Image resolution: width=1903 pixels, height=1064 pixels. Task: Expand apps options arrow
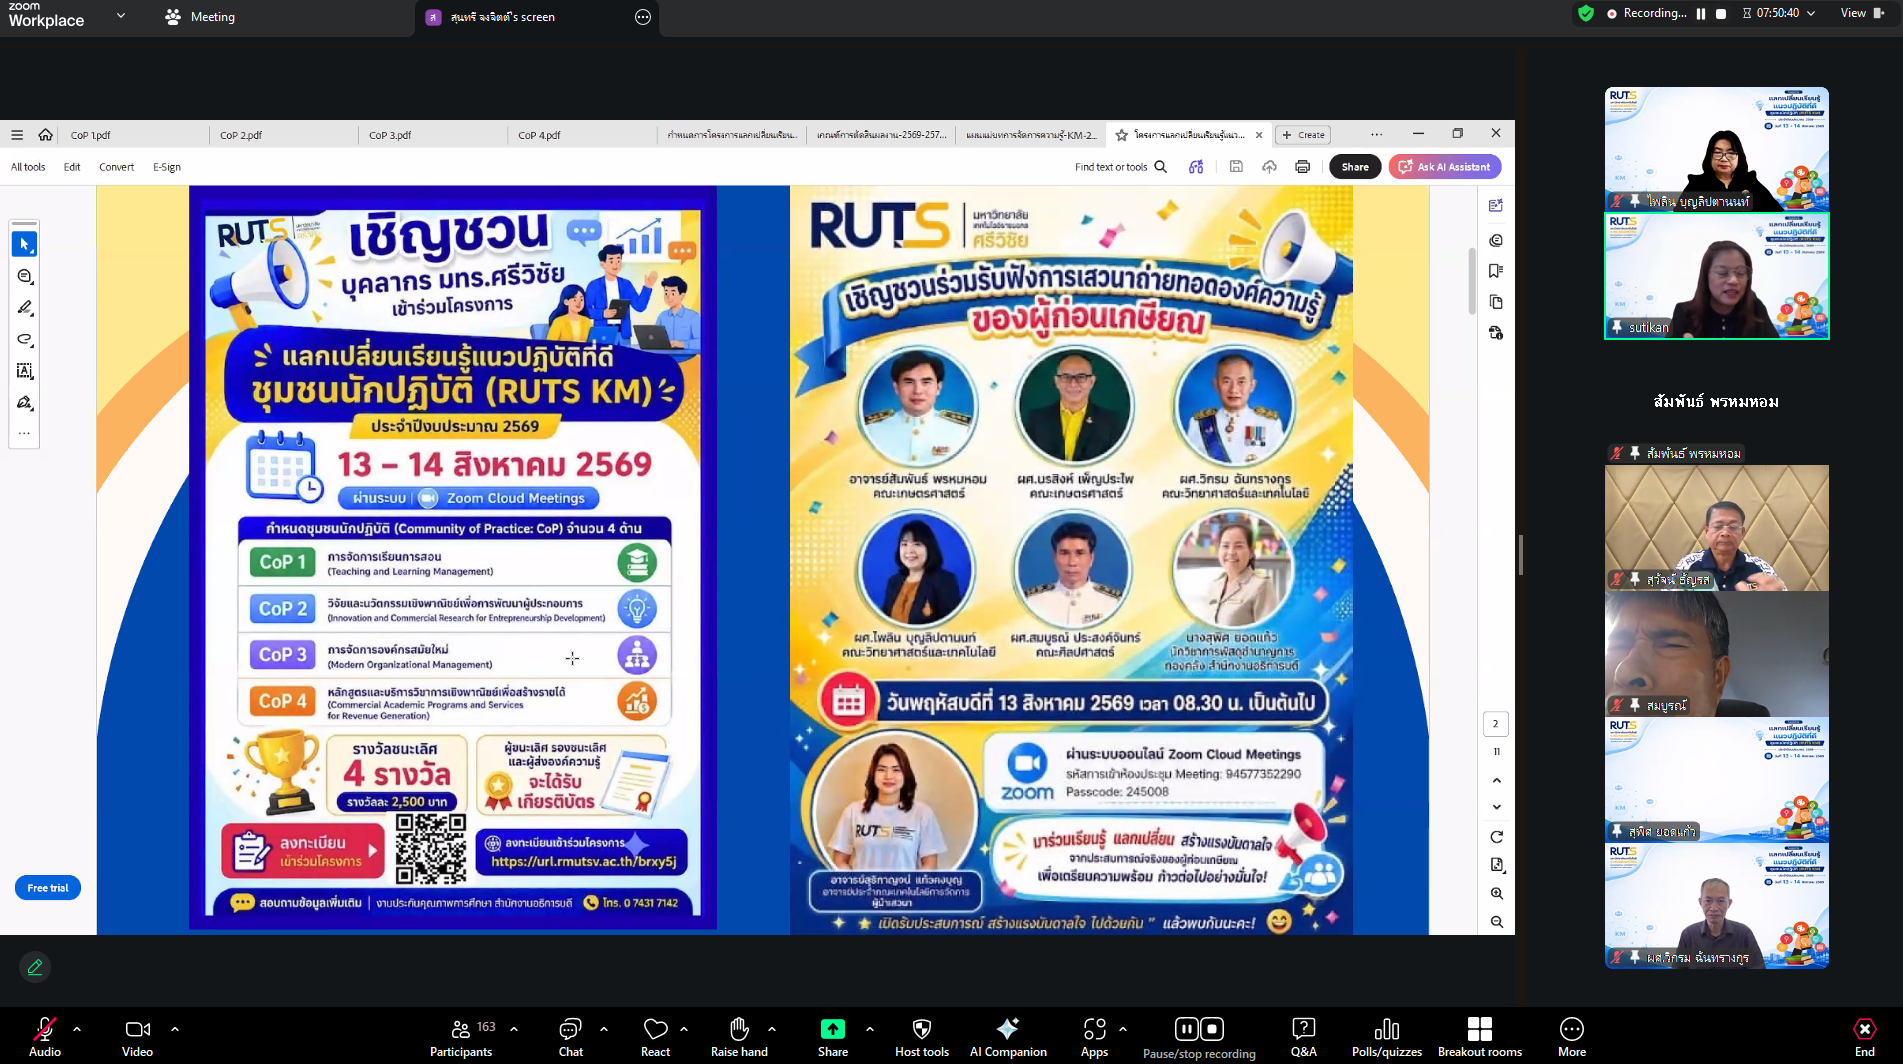1123,1028
